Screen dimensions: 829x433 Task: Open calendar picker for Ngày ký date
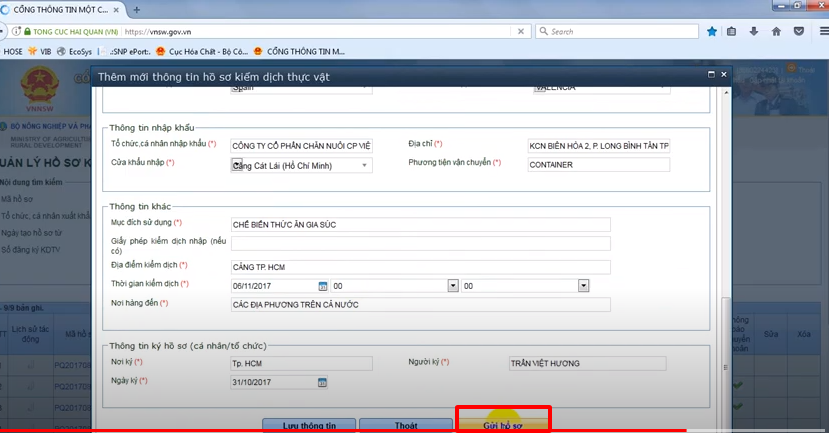[323, 382]
